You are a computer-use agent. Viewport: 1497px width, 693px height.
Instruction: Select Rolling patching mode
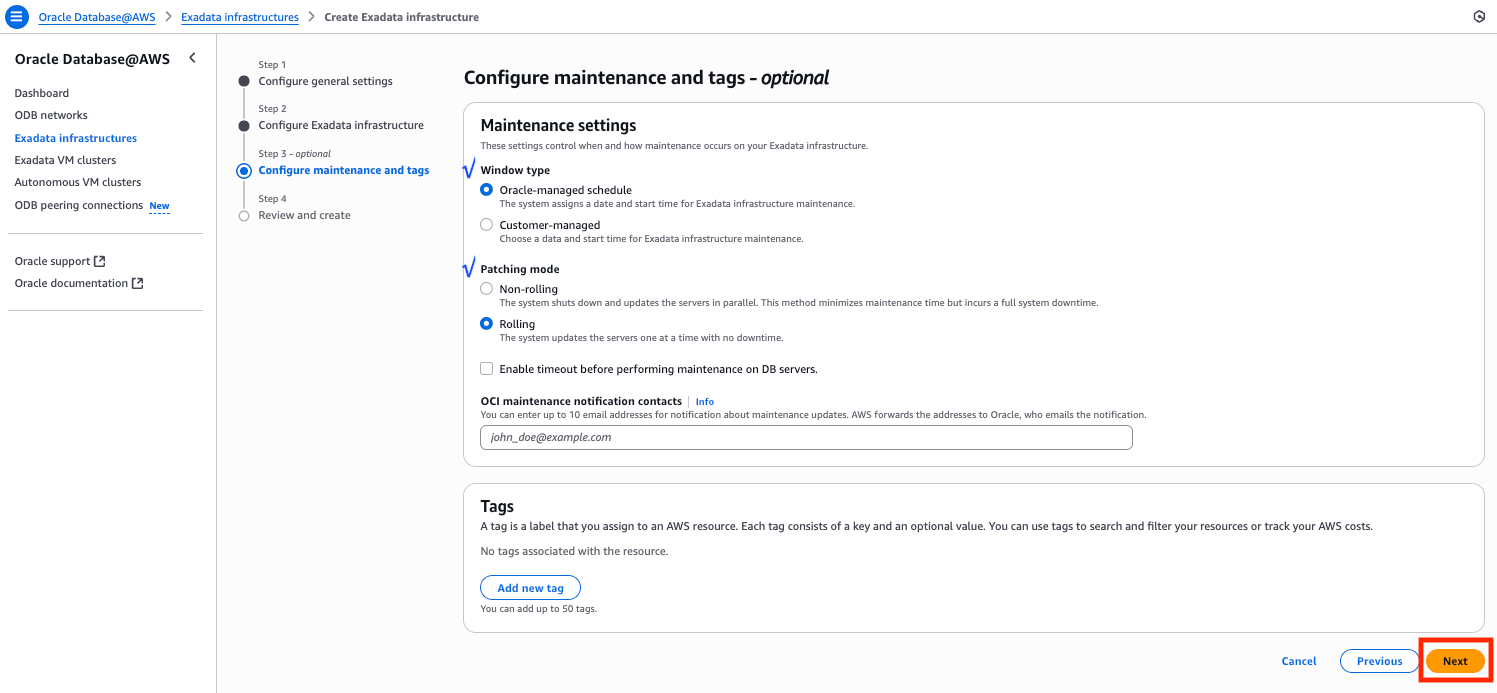(x=487, y=324)
